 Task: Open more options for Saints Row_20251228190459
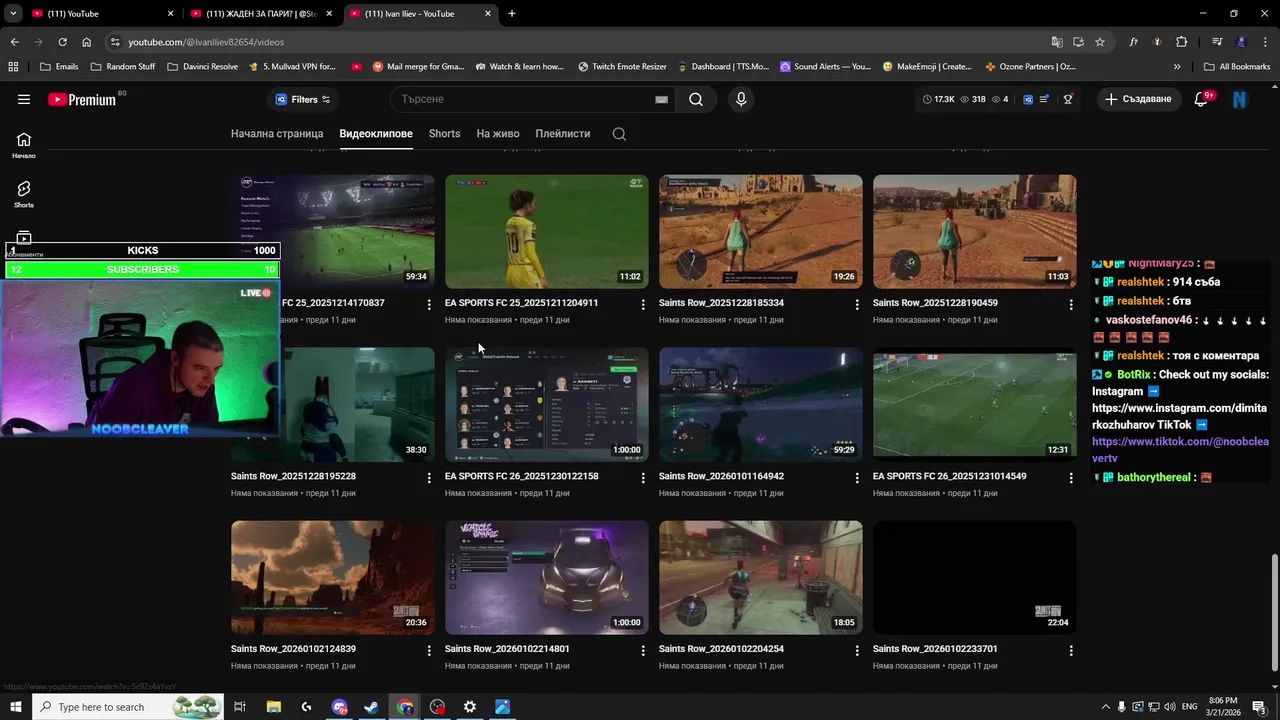pyautogui.click(x=1071, y=304)
